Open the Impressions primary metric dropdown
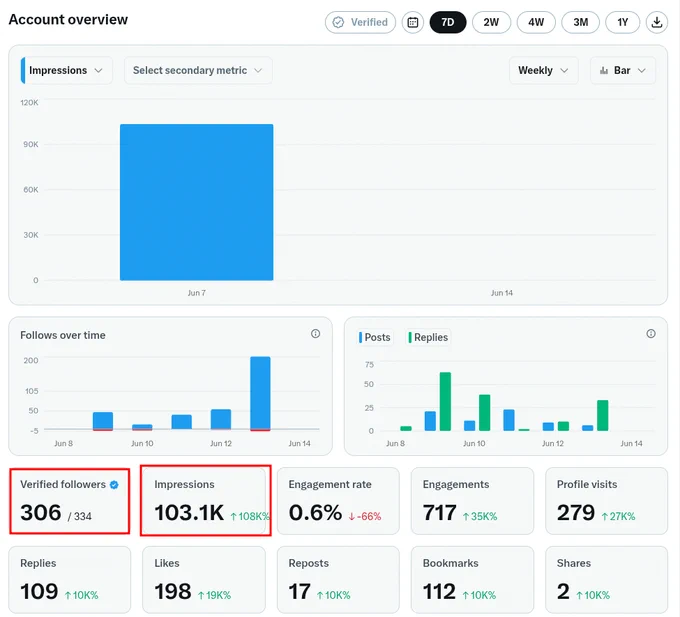Viewport: 680px width, 617px height. [66, 70]
